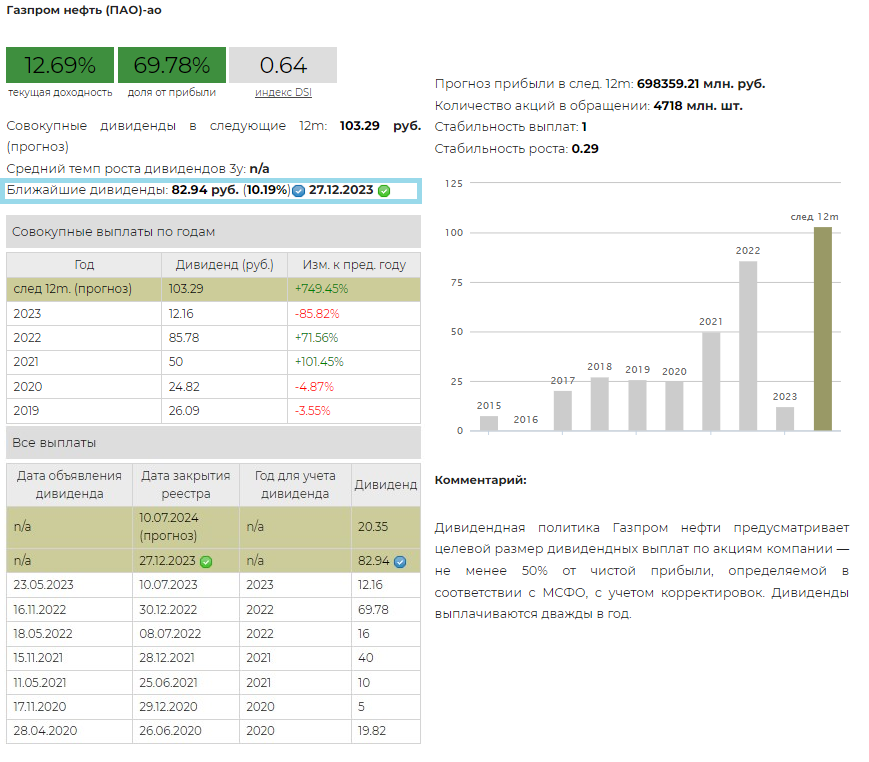Click the Дата закрытия реестра column header
Screen dimensions: 869x762
pos(185,484)
